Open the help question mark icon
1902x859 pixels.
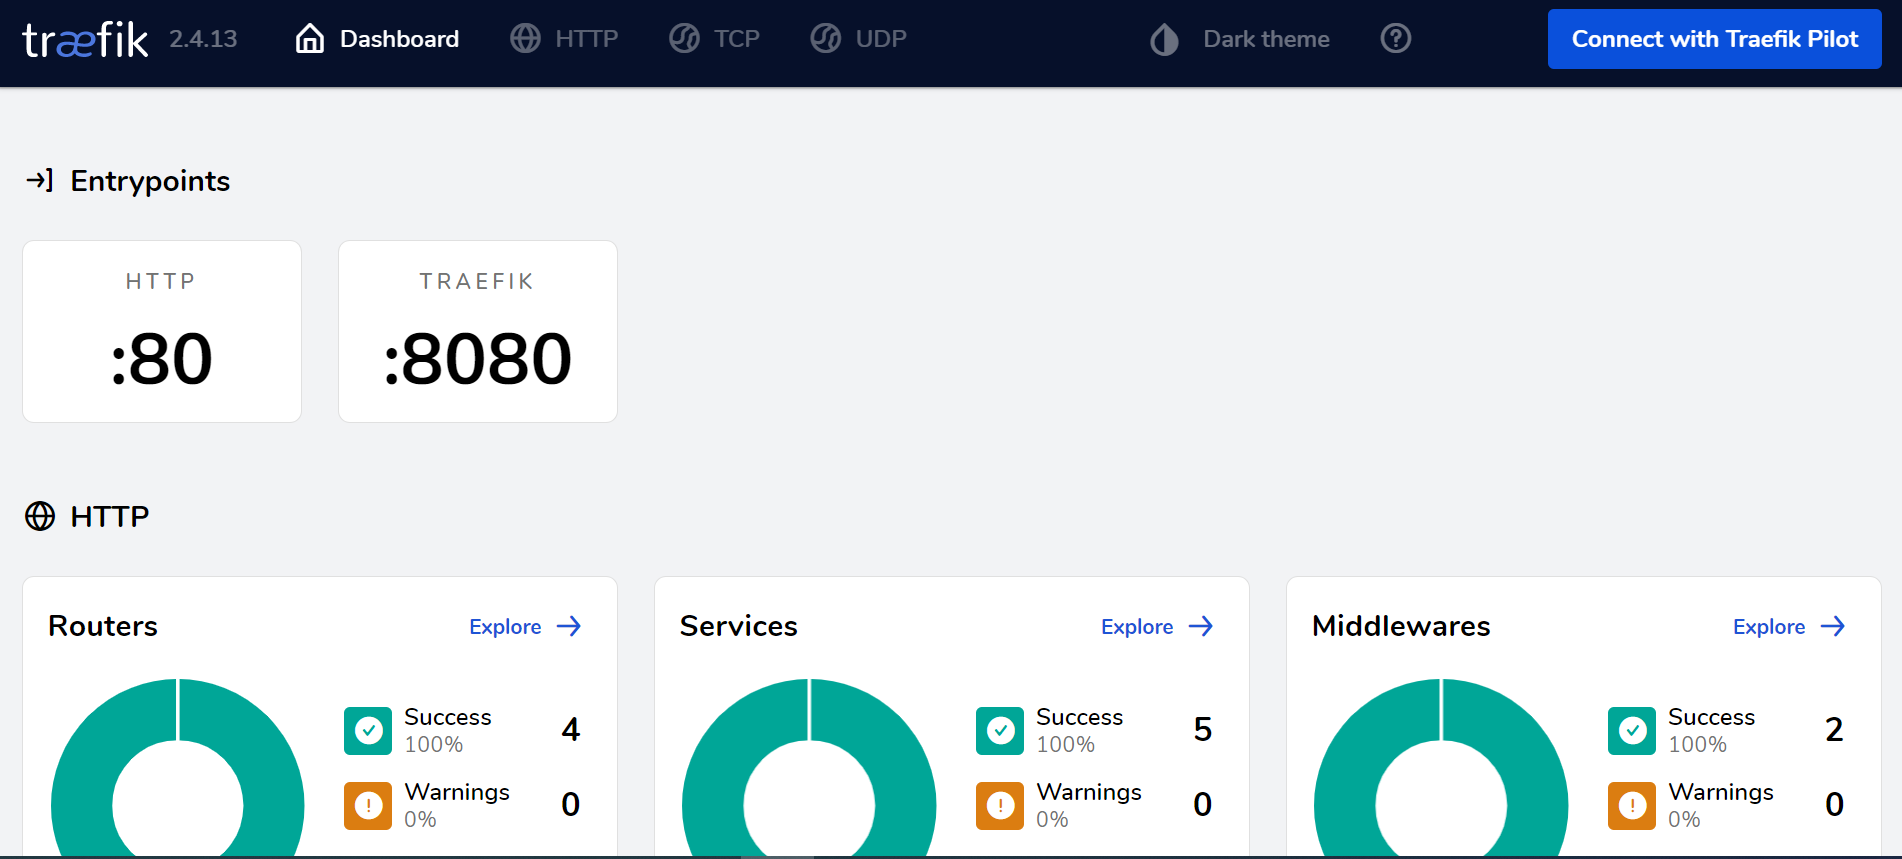[x=1395, y=39]
